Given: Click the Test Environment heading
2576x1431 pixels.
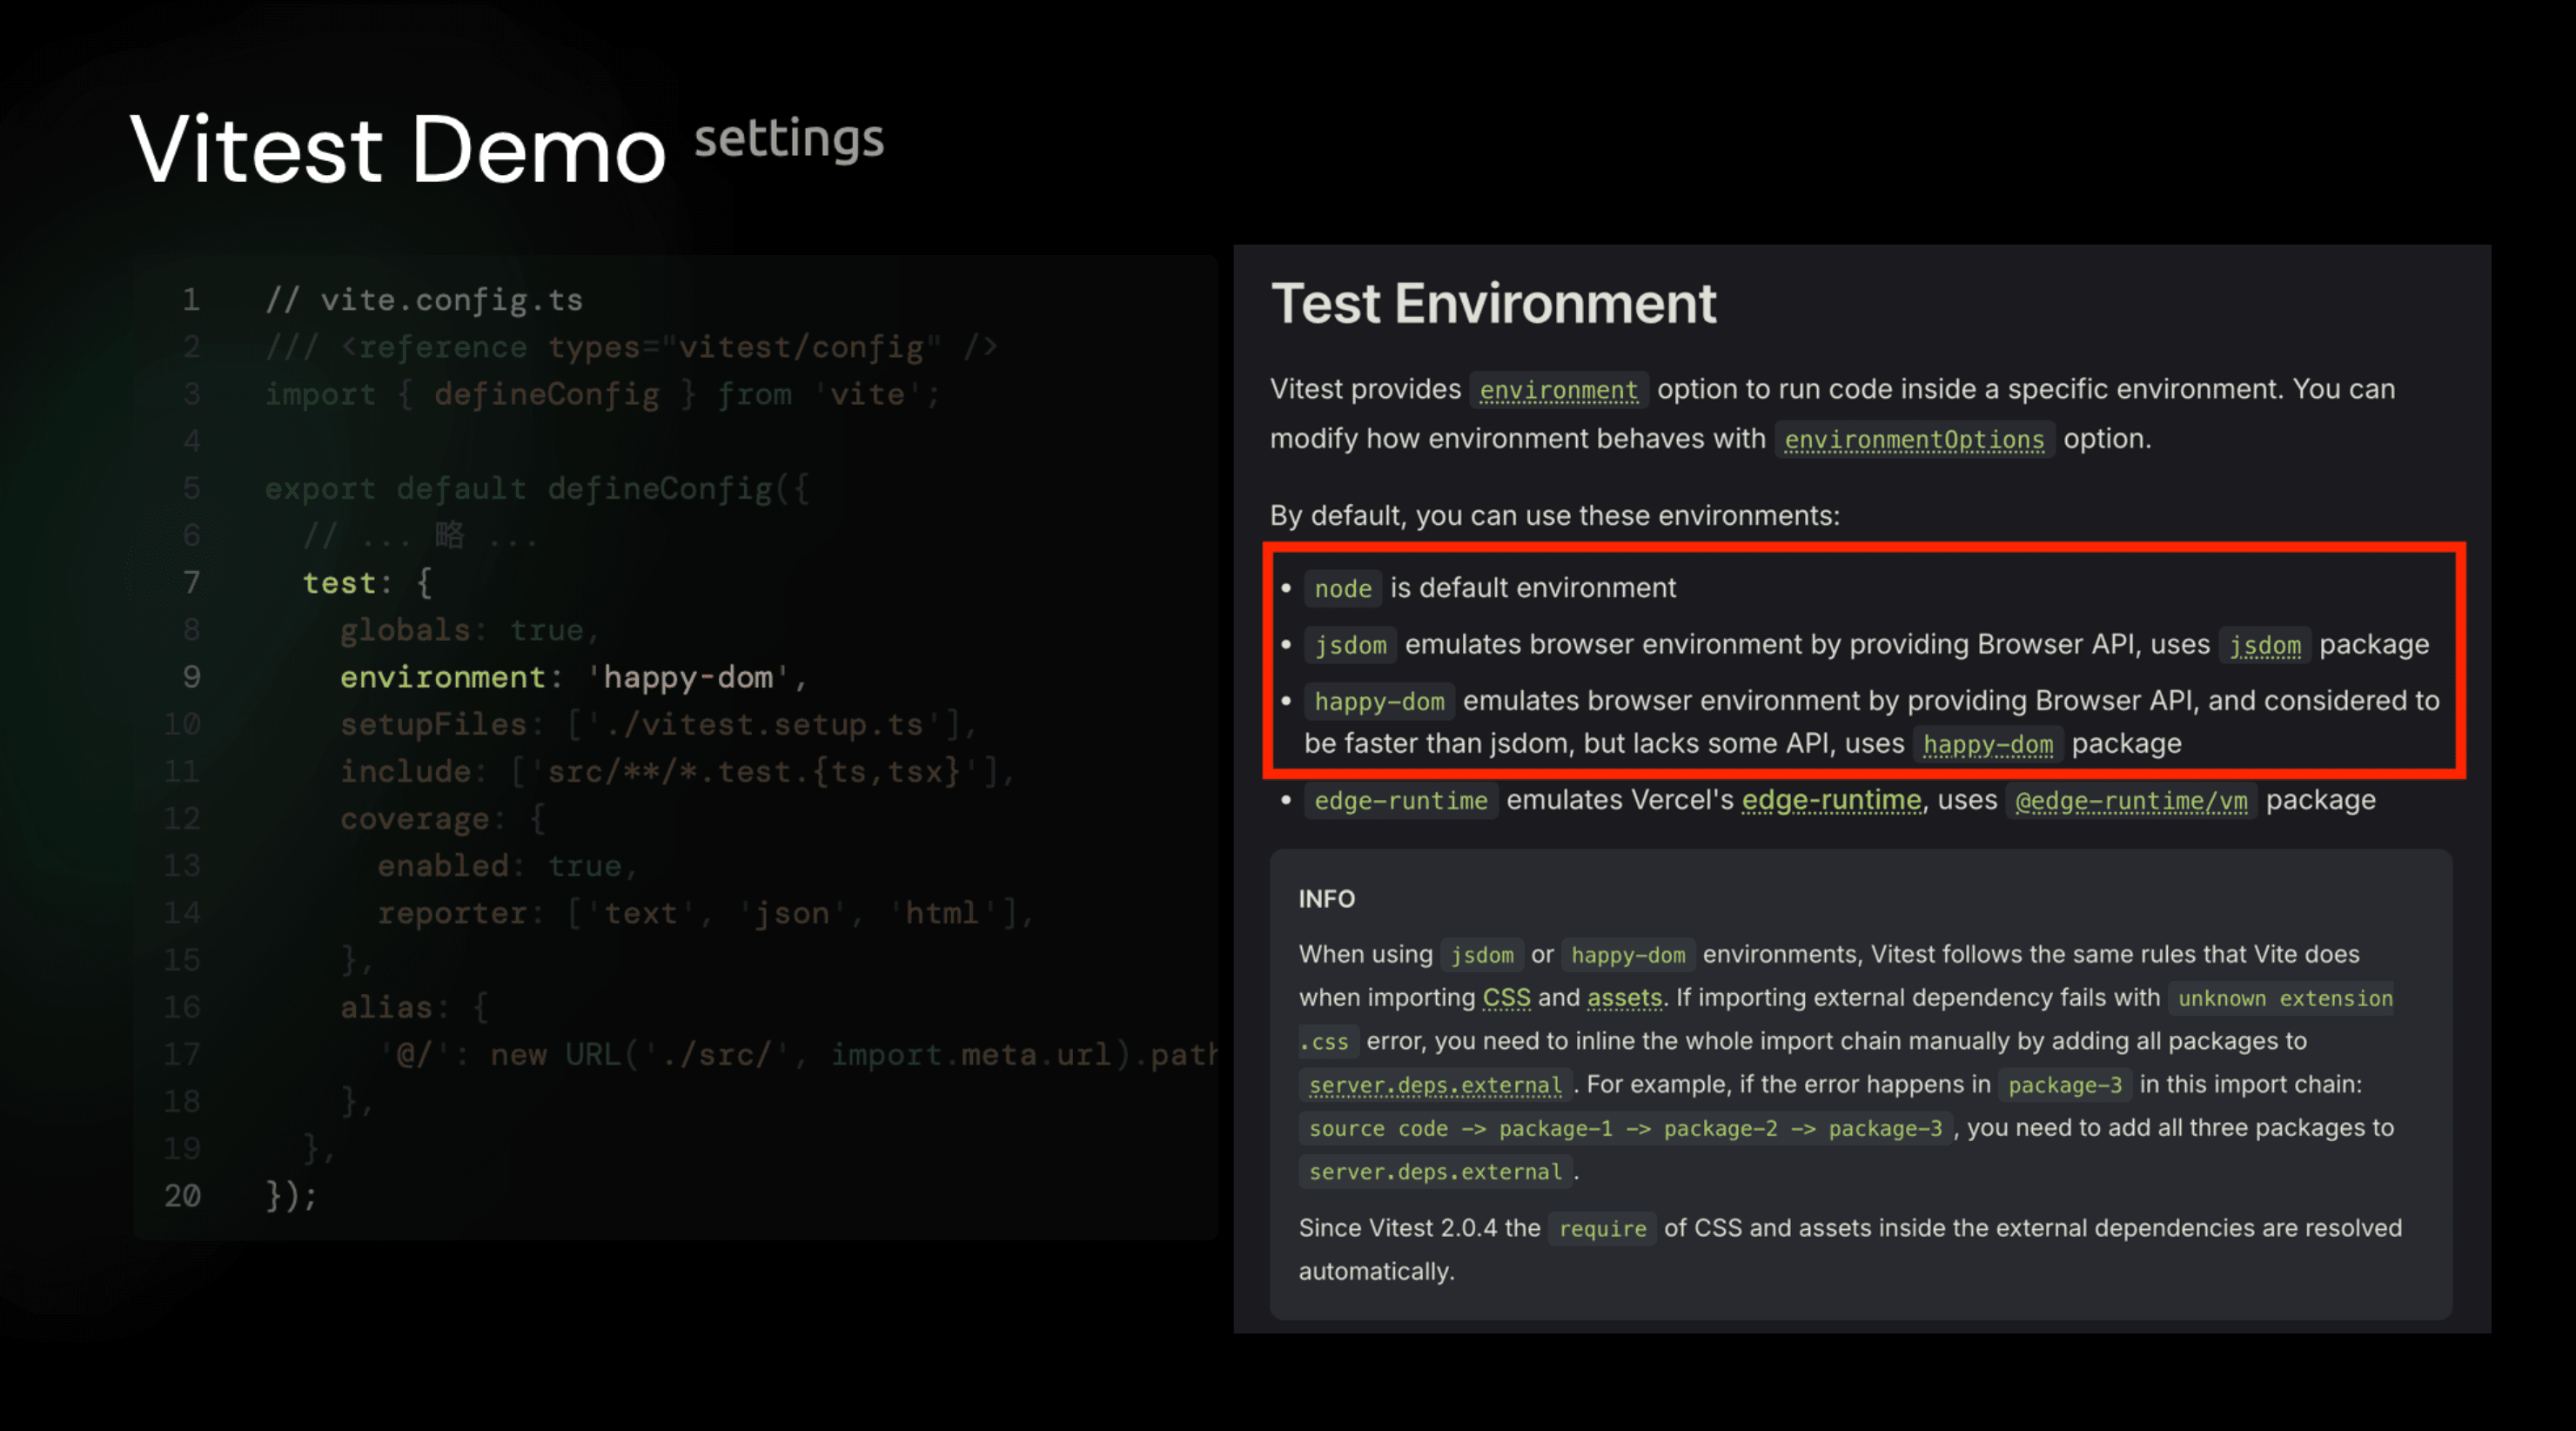Looking at the screenshot, I should 1493,303.
